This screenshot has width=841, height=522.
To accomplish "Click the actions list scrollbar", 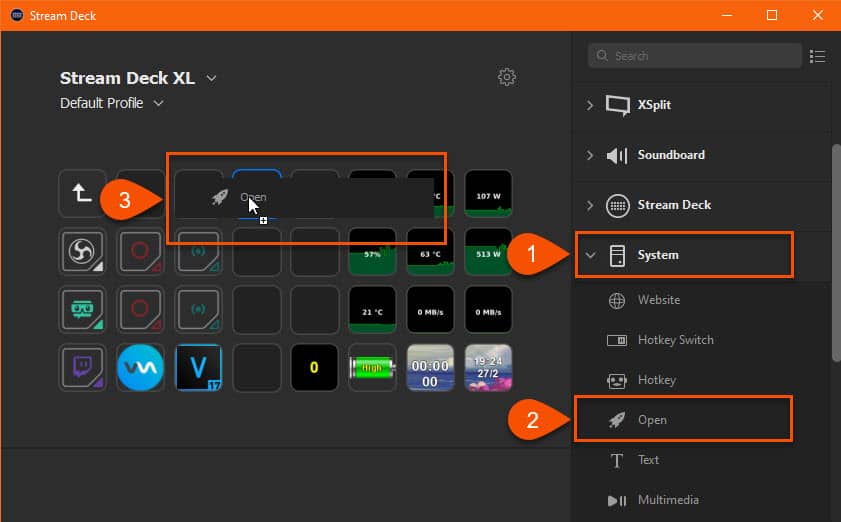I will 835,253.
